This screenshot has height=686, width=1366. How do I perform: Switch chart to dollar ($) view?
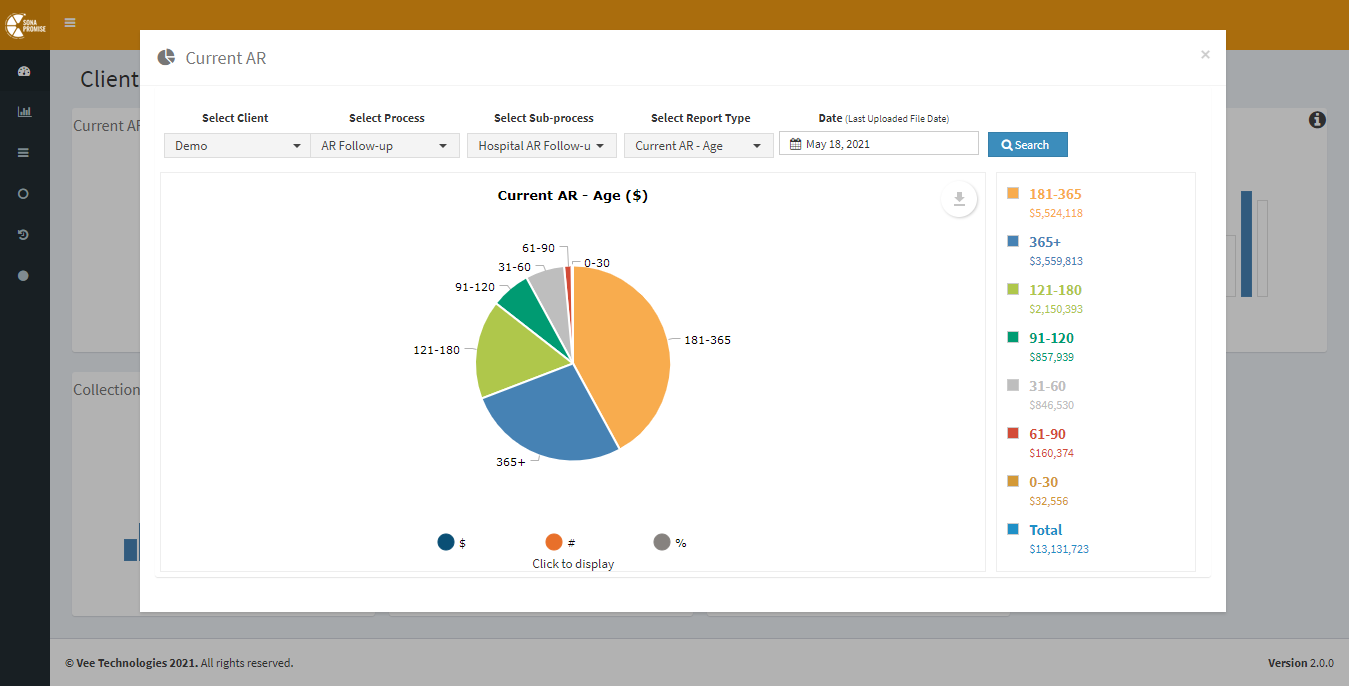click(x=446, y=542)
